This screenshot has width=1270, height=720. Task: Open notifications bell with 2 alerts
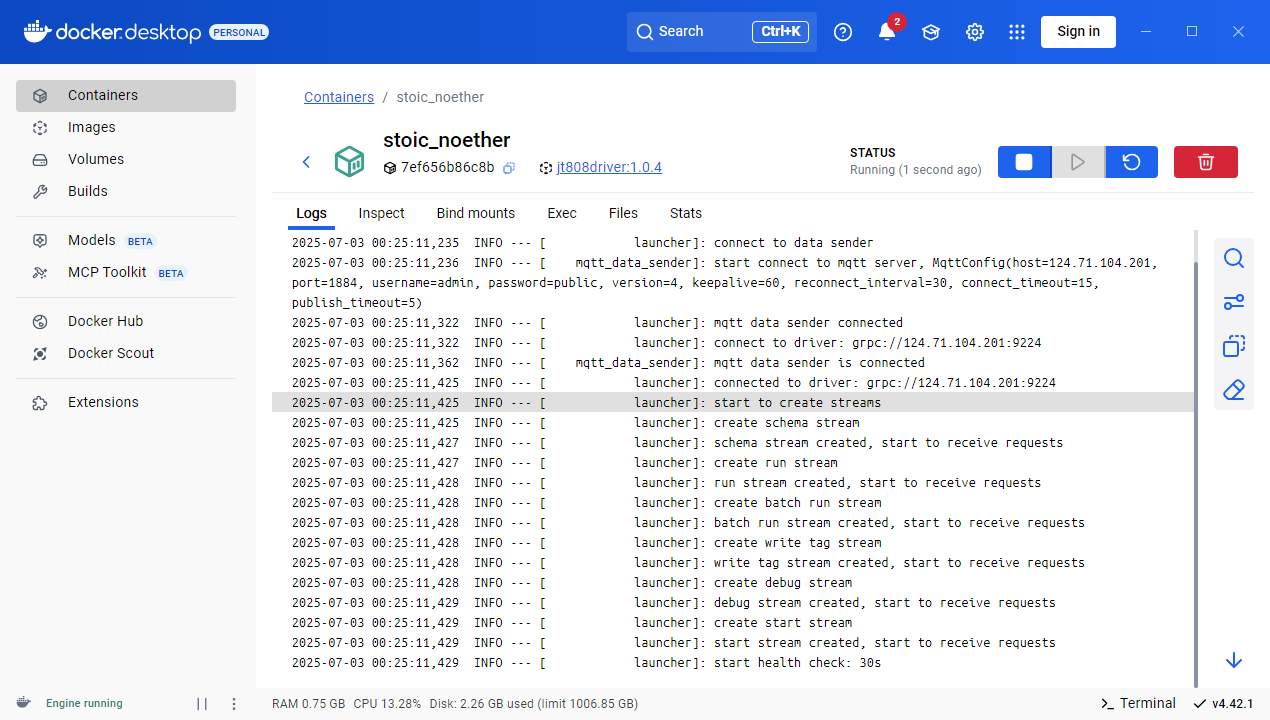click(x=887, y=32)
